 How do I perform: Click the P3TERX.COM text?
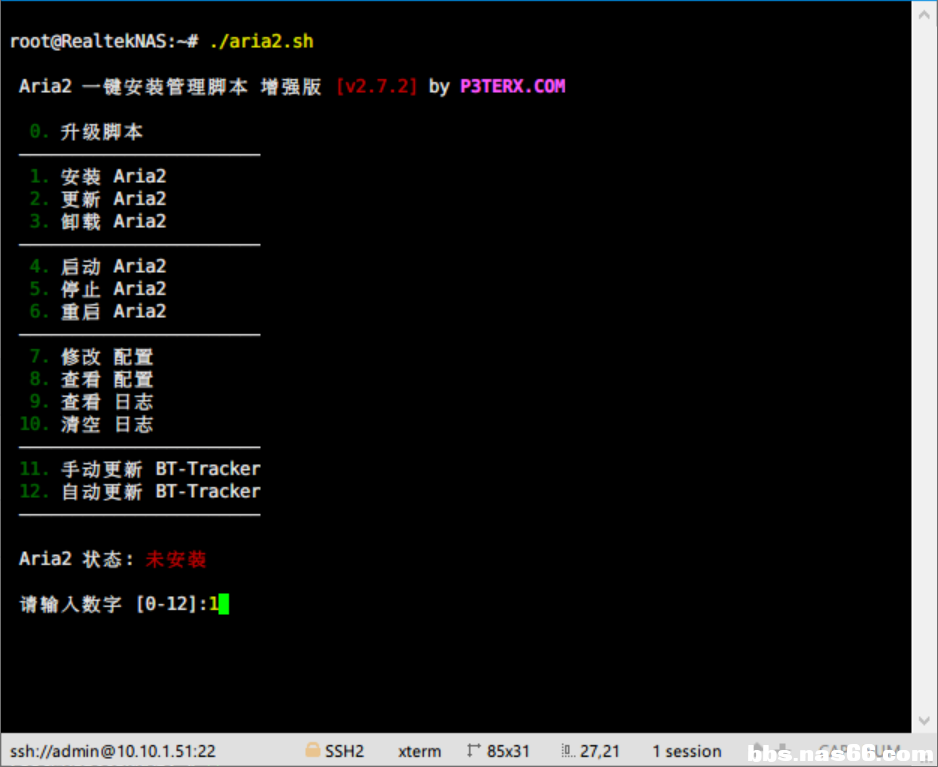coord(513,87)
